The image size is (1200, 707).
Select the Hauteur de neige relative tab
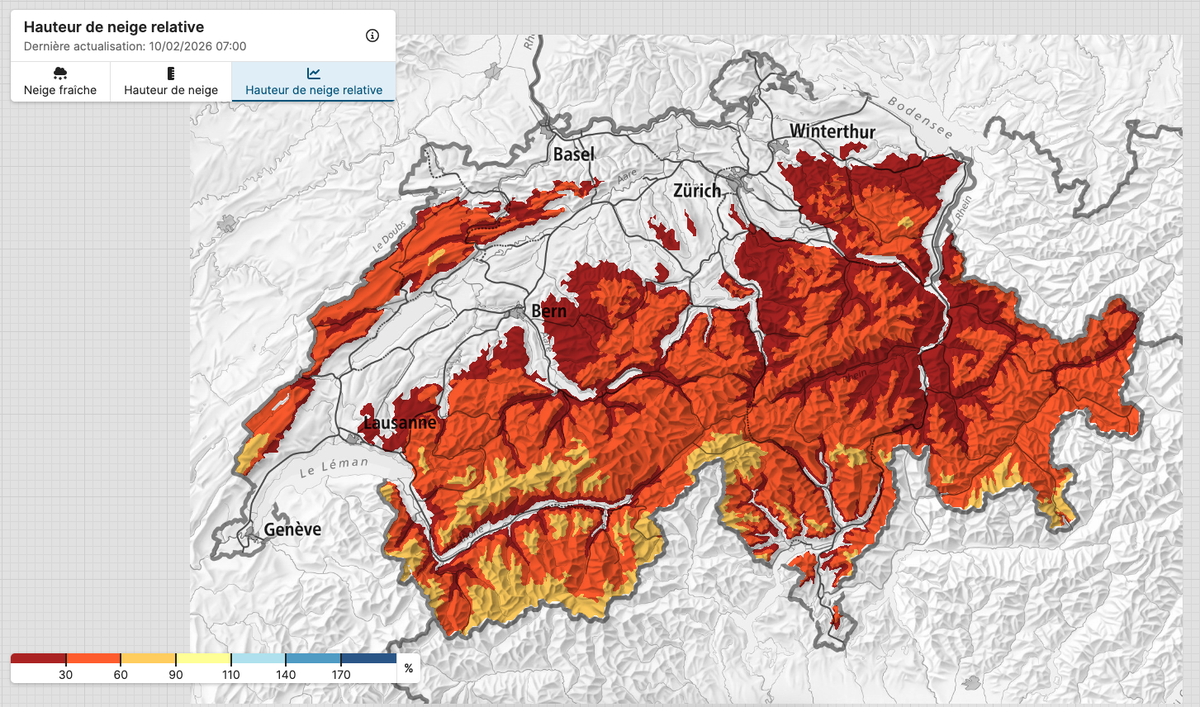coord(313,81)
